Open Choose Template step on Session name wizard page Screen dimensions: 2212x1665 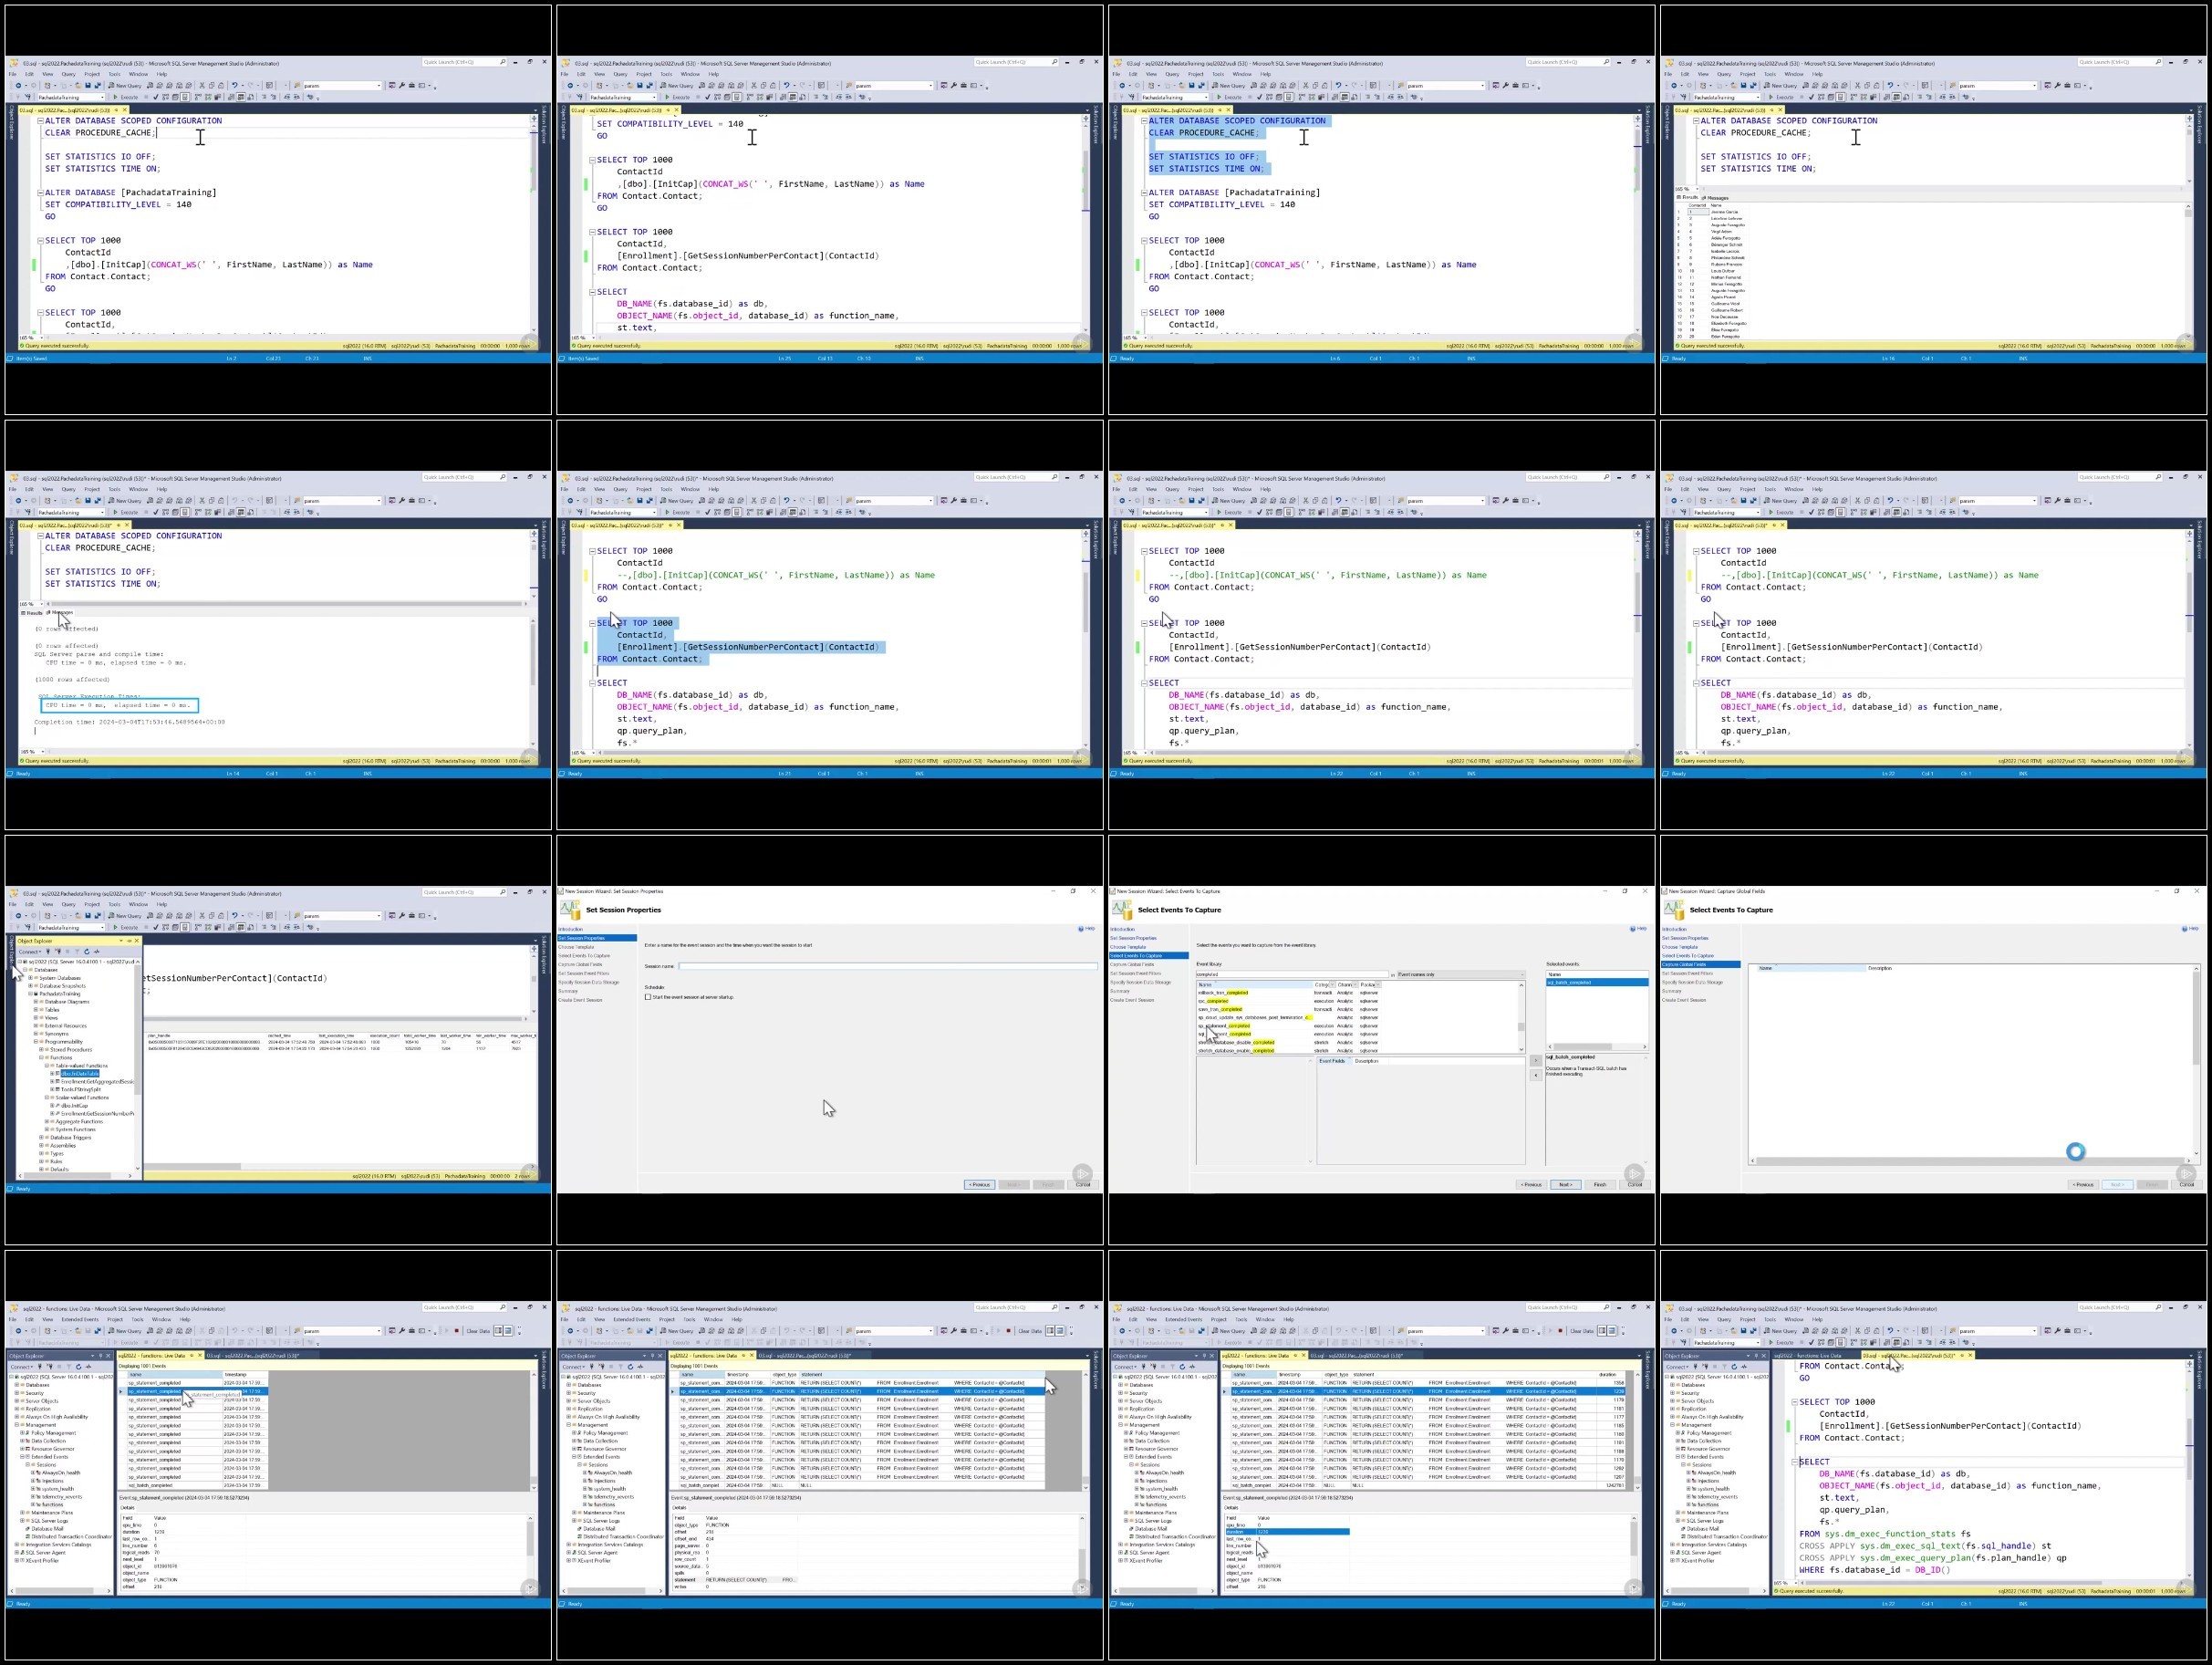tap(577, 947)
